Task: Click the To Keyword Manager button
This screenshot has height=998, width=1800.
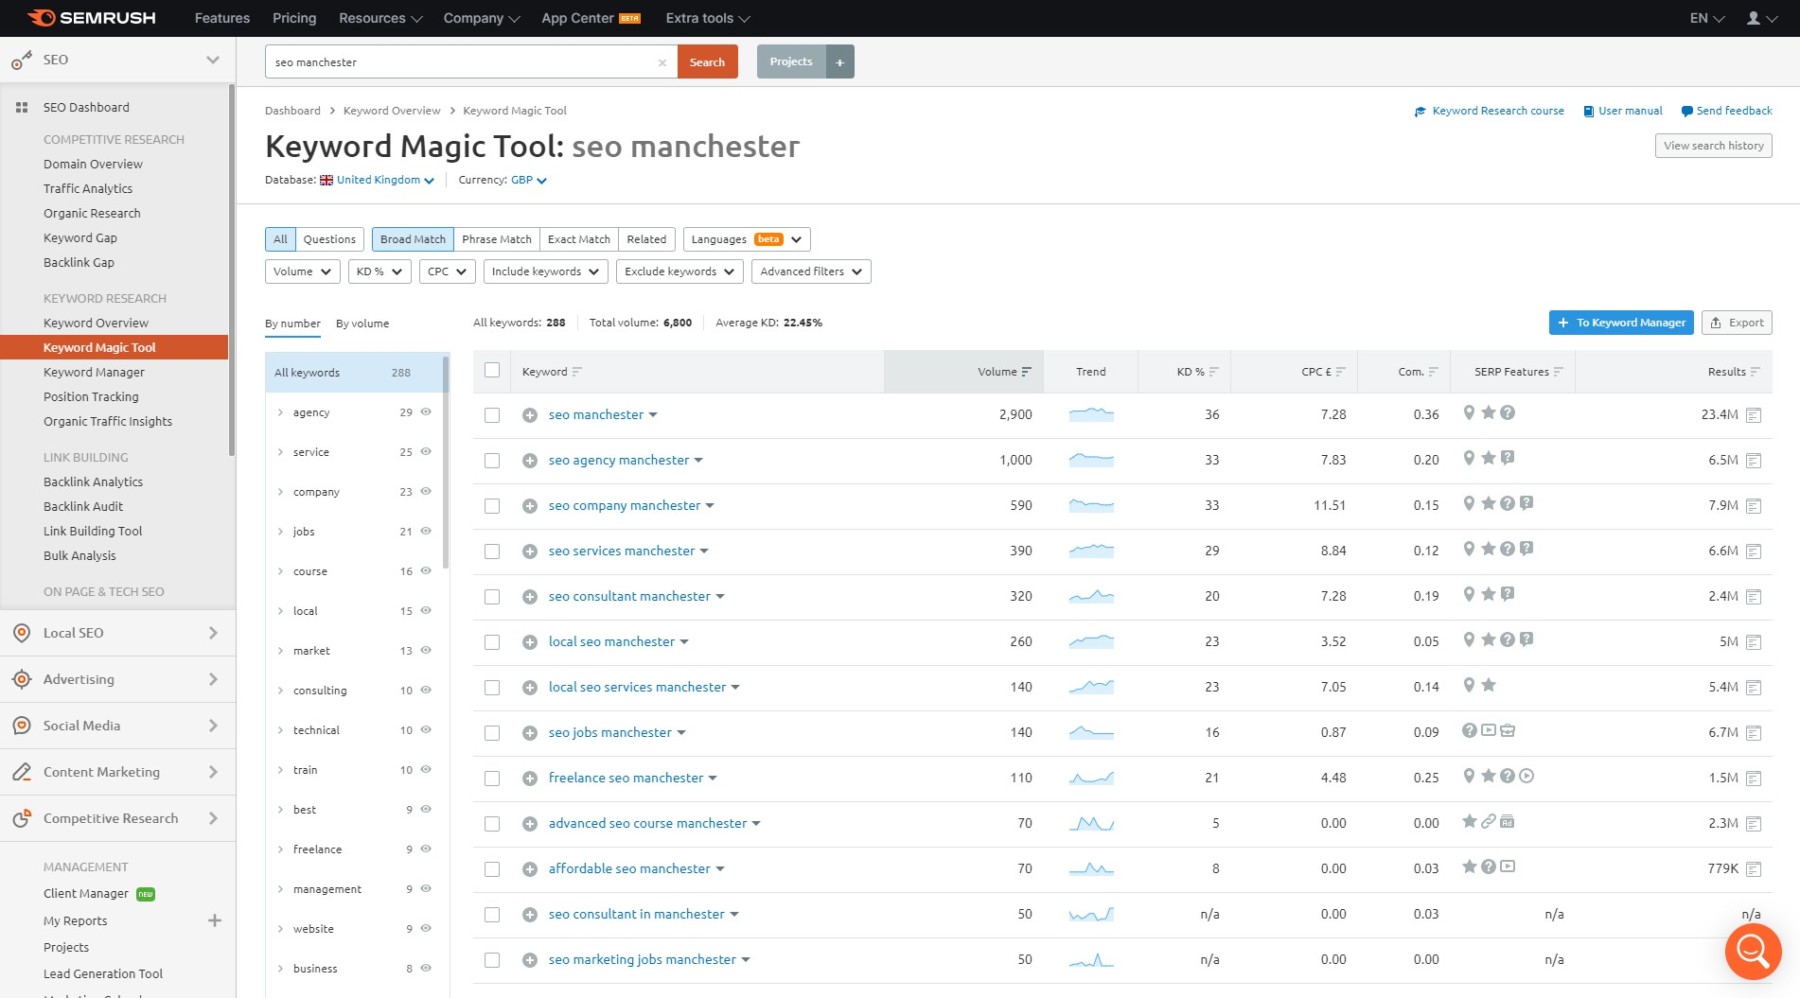Action: pyautogui.click(x=1621, y=323)
